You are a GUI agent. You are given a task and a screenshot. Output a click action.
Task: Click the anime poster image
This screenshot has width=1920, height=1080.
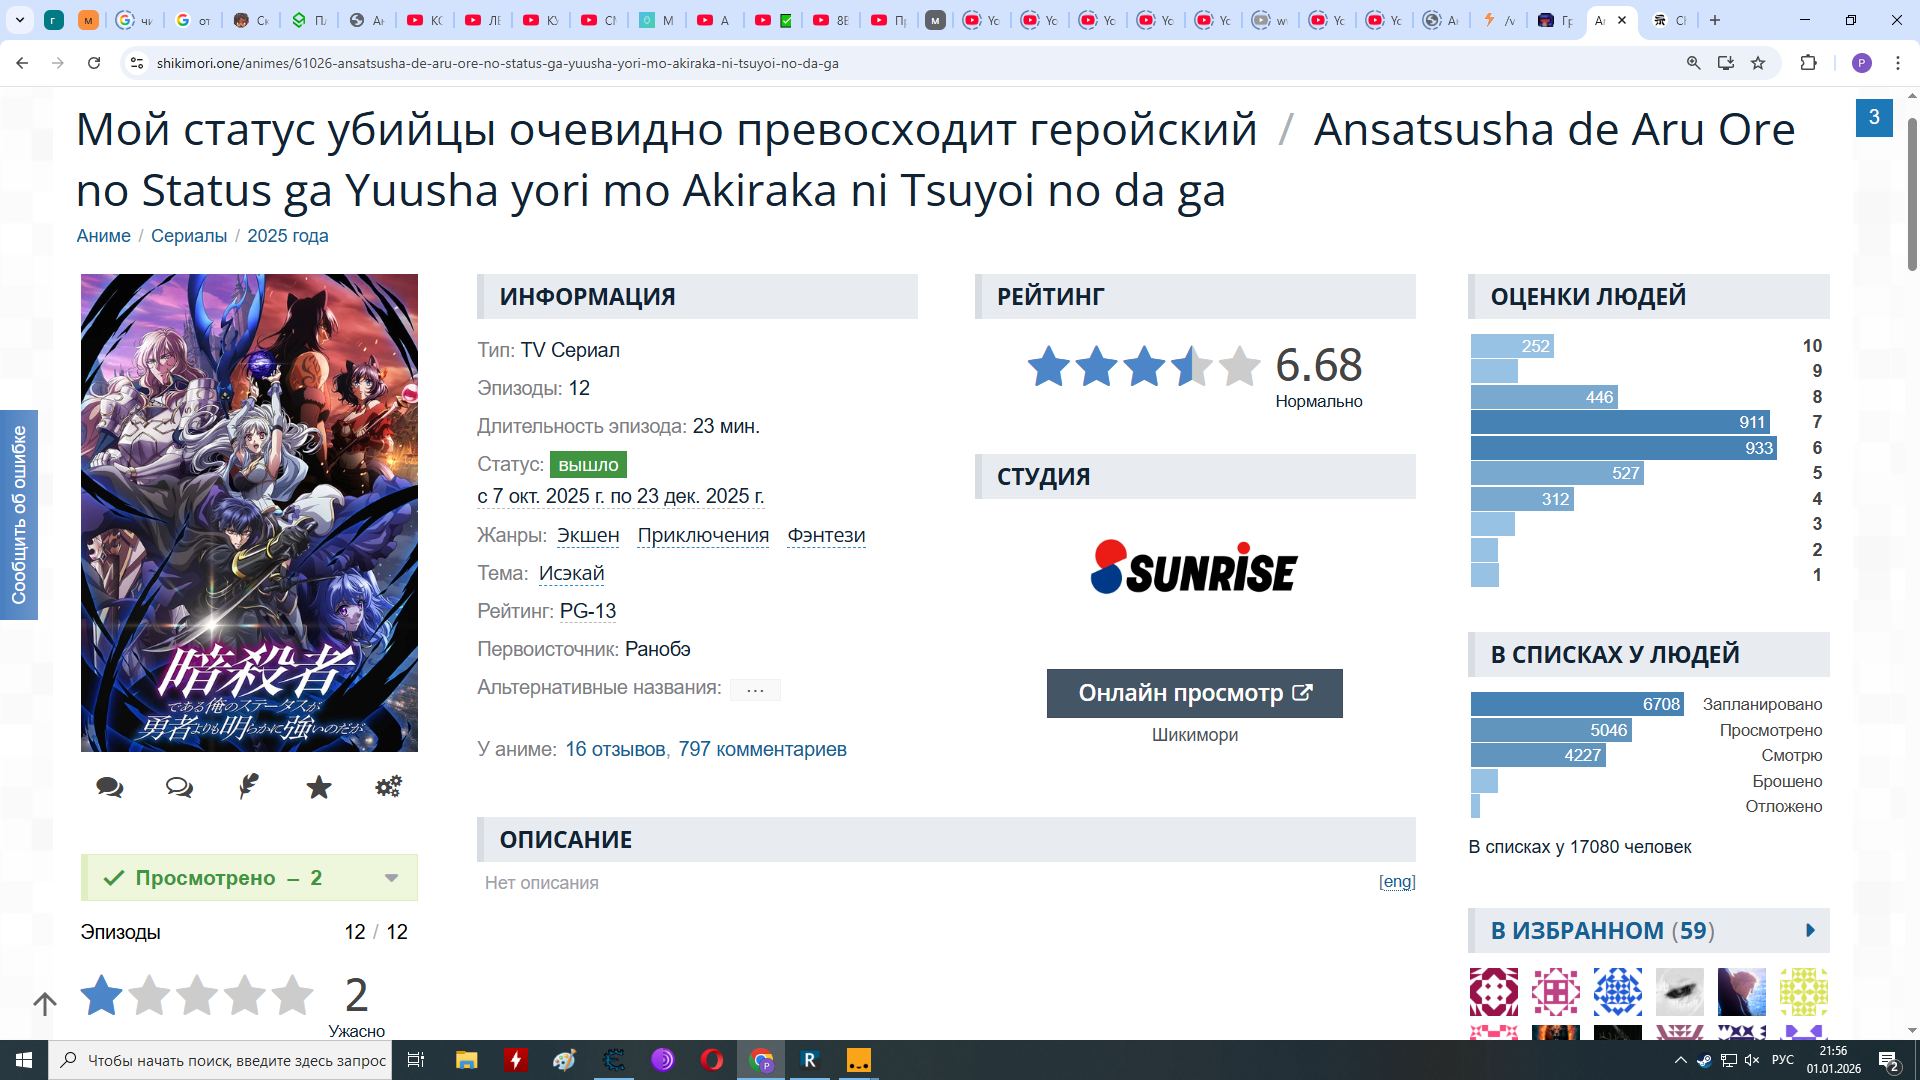(249, 512)
